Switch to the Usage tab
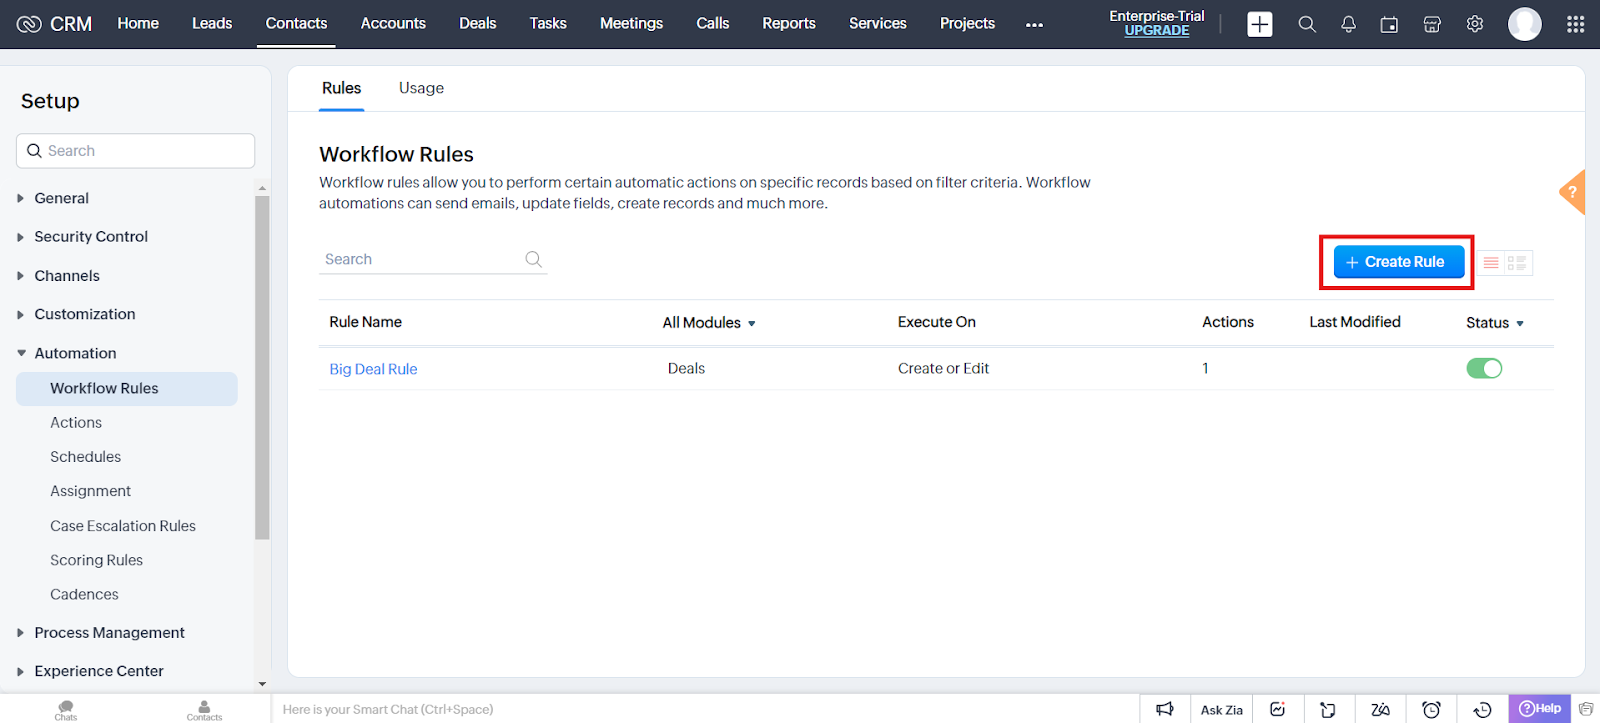 421,88
